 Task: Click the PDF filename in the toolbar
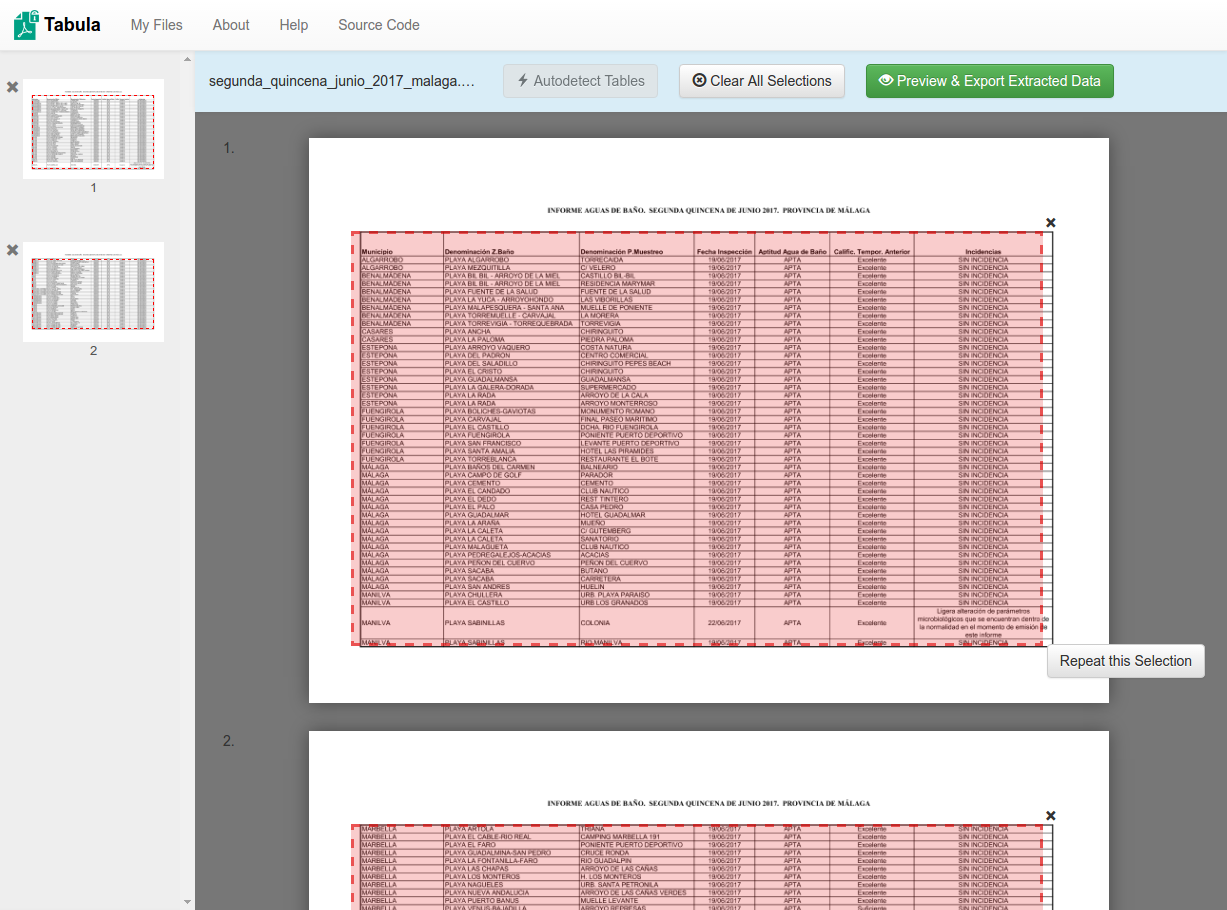click(x=341, y=81)
